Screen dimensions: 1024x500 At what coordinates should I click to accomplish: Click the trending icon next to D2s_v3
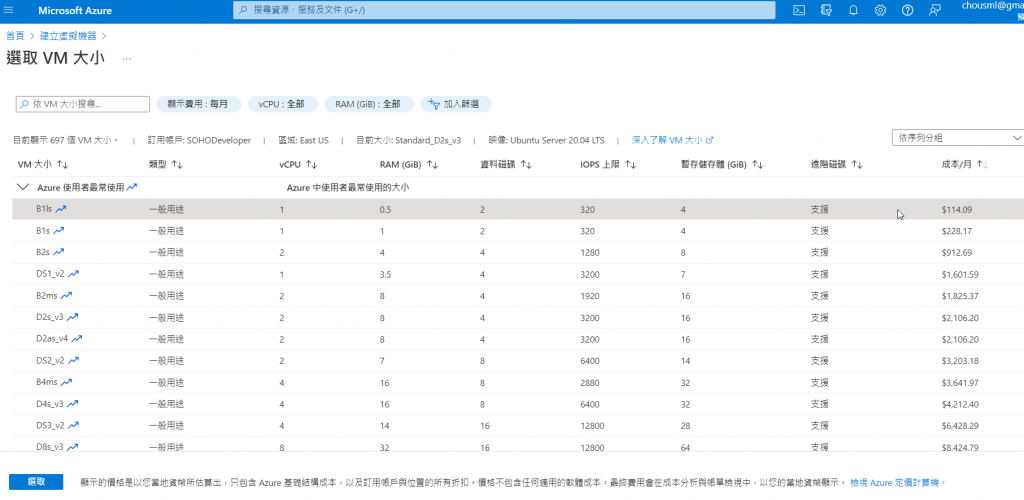click(72, 317)
